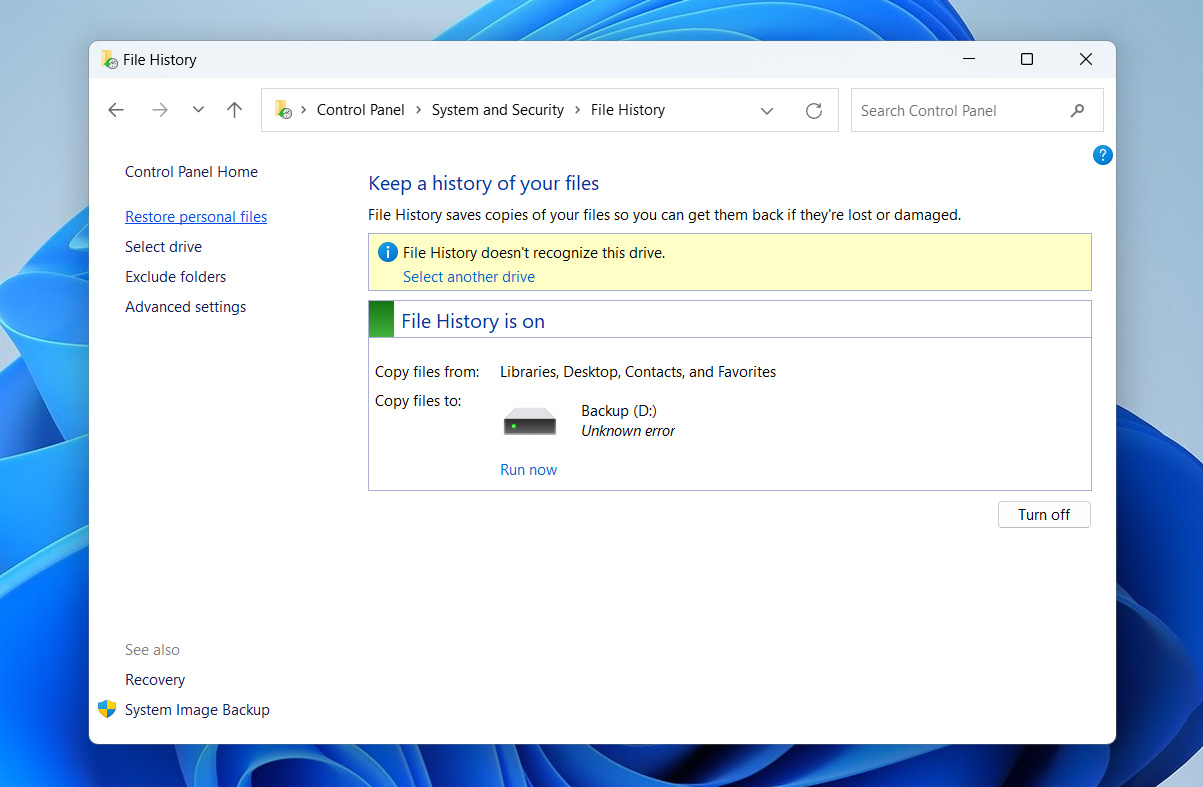This screenshot has width=1203, height=787.
Task: Click the 'Keep a history of your files' heading
Action: 484,183
